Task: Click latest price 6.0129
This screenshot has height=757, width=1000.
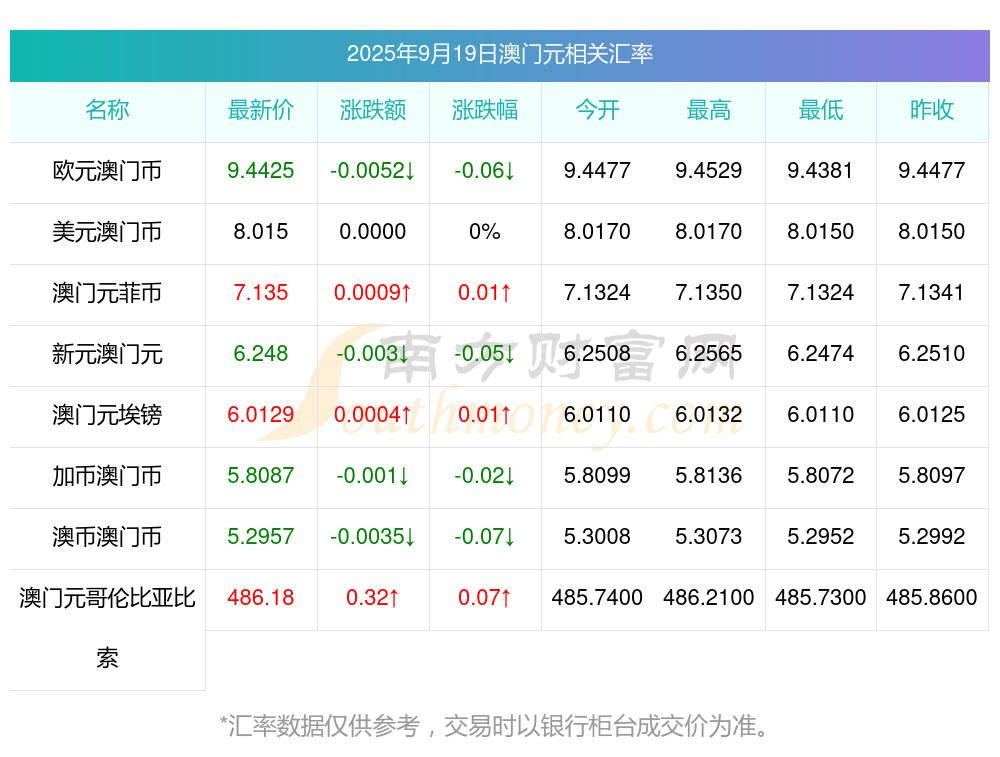Action: [261, 414]
